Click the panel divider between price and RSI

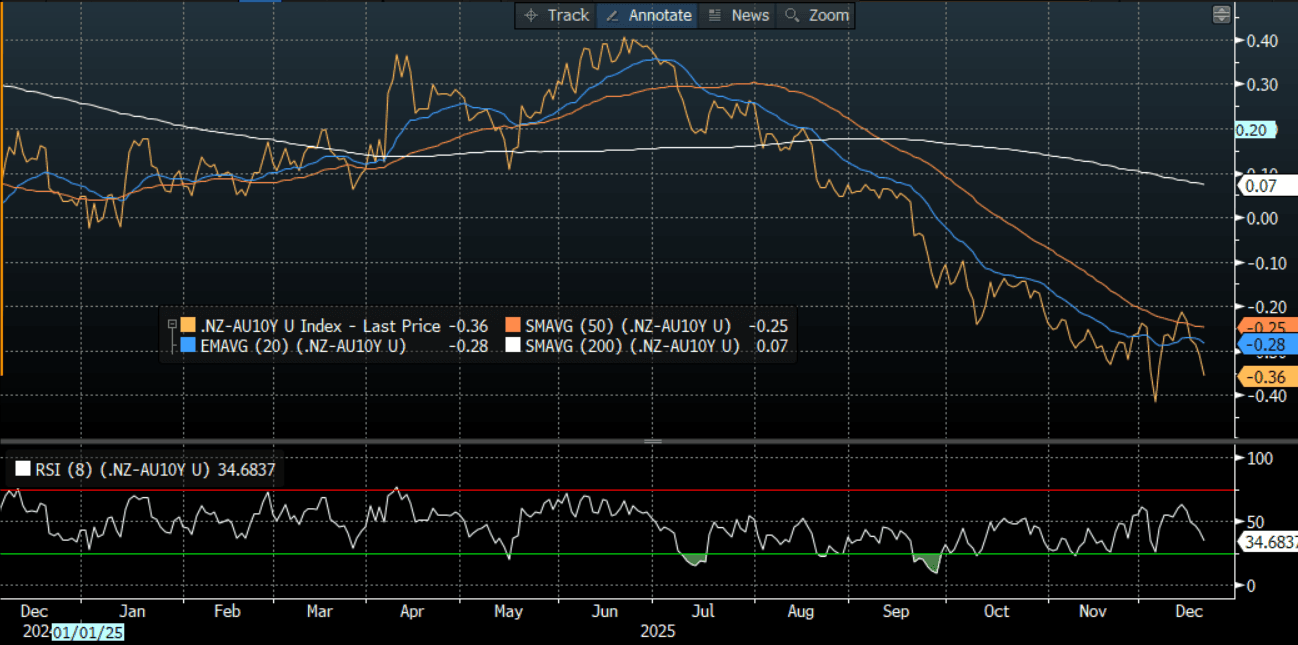(652, 441)
